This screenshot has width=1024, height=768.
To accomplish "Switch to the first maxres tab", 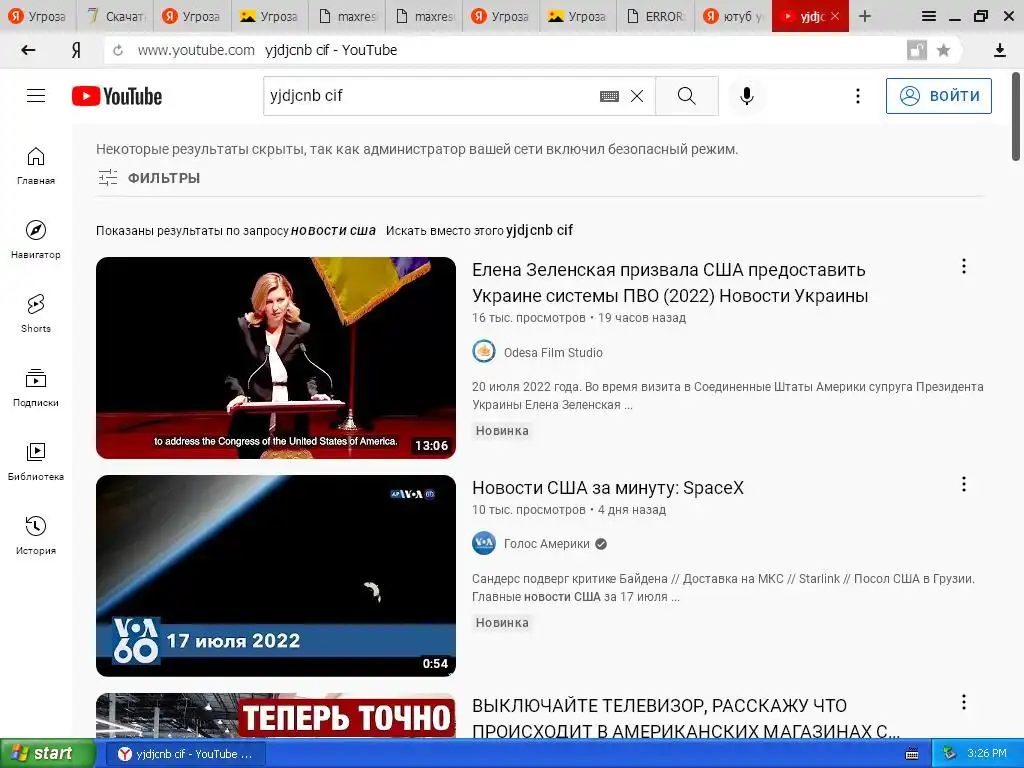I will point(347,16).
